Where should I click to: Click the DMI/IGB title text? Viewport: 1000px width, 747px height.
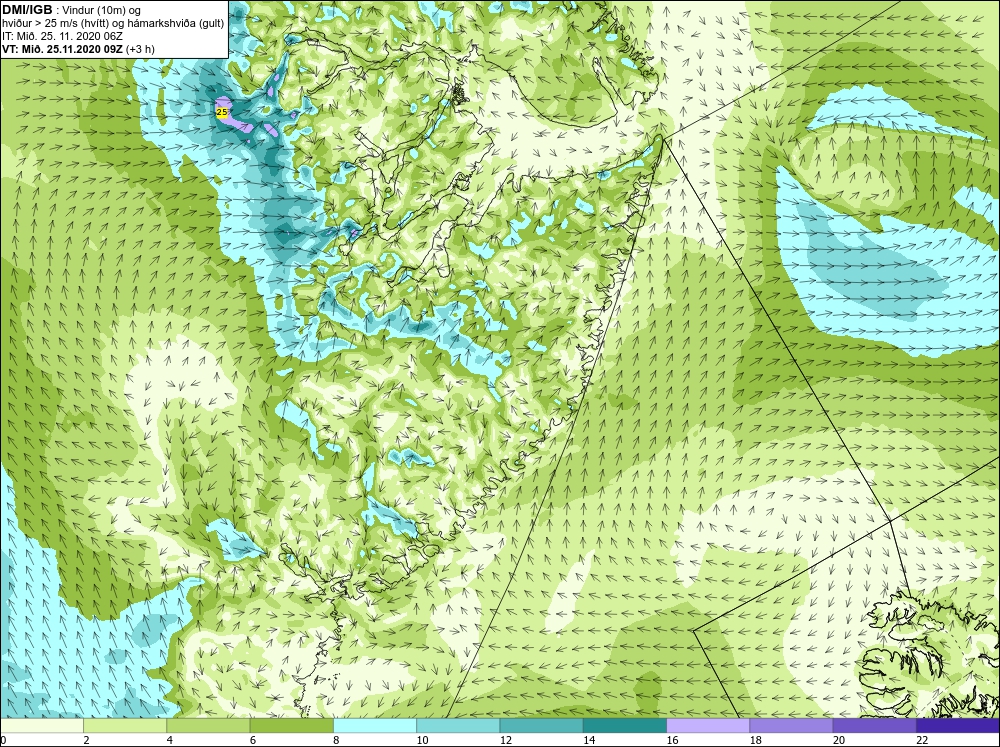click(x=27, y=10)
